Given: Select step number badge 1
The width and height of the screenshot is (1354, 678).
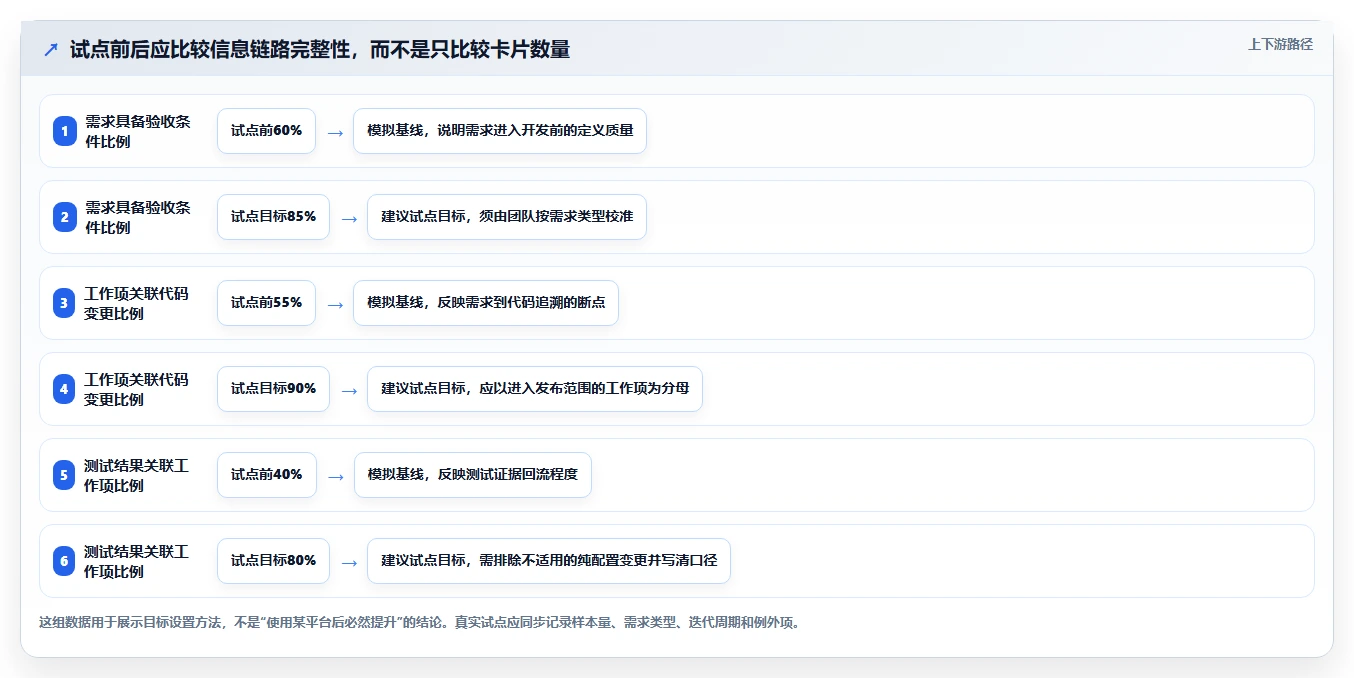Looking at the screenshot, I should click(x=64, y=131).
